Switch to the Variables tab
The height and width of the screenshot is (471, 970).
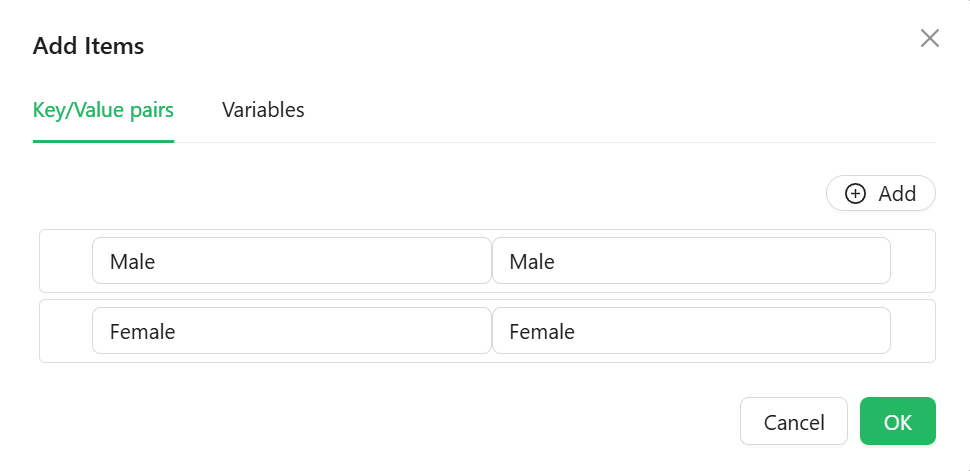pyautogui.click(x=263, y=110)
